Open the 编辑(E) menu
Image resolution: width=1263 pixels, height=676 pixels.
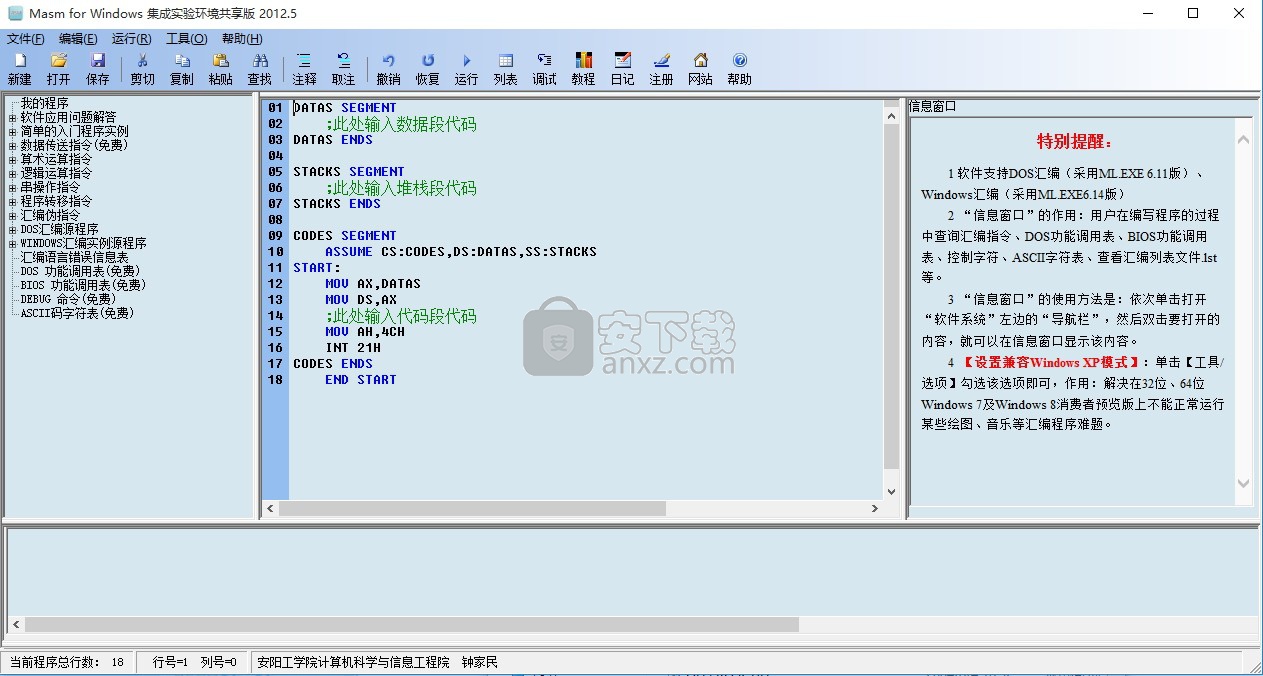78,39
